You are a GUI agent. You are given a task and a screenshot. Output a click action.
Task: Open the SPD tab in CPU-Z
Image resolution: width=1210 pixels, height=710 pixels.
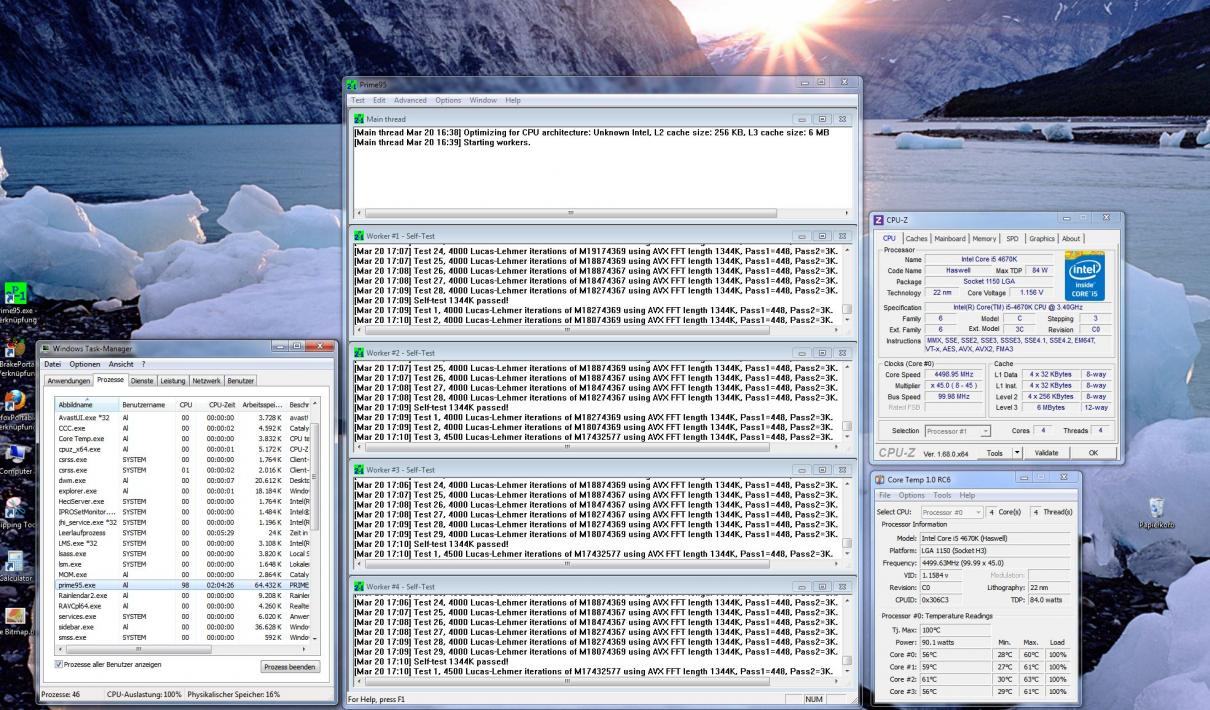[x=1012, y=239]
